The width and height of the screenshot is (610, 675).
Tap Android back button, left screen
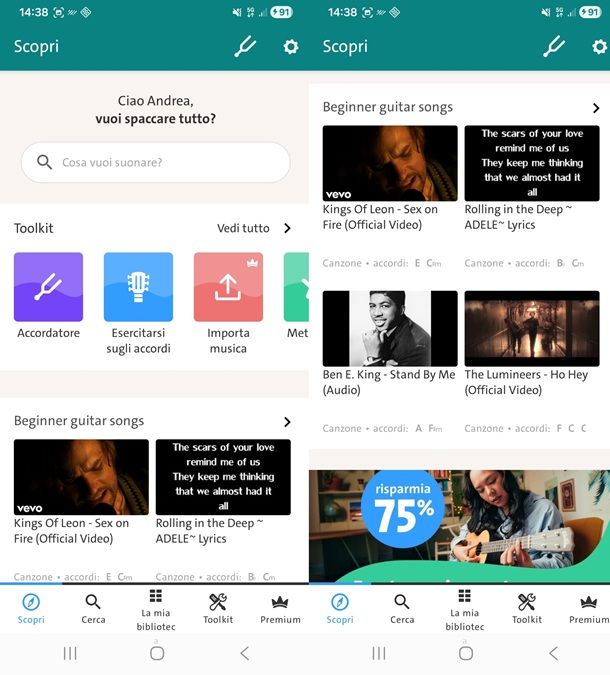click(x=245, y=653)
